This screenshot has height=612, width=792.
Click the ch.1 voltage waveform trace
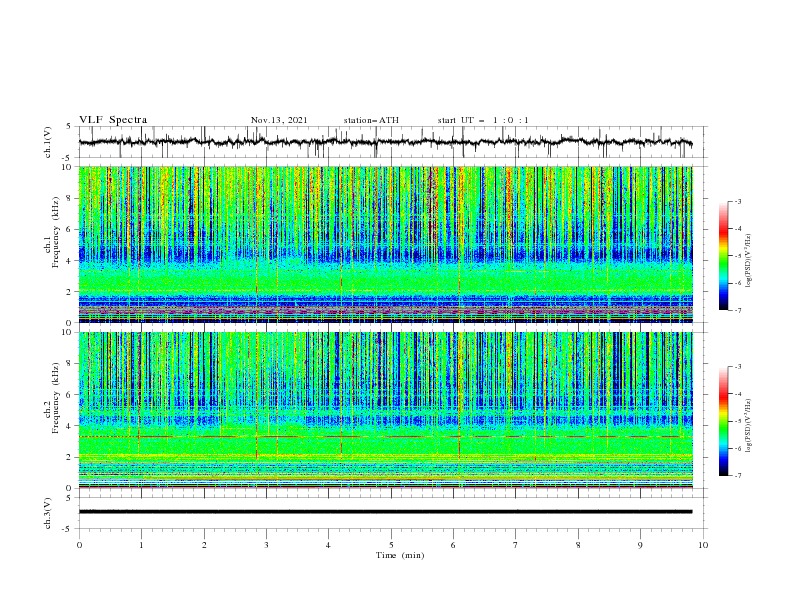point(385,142)
